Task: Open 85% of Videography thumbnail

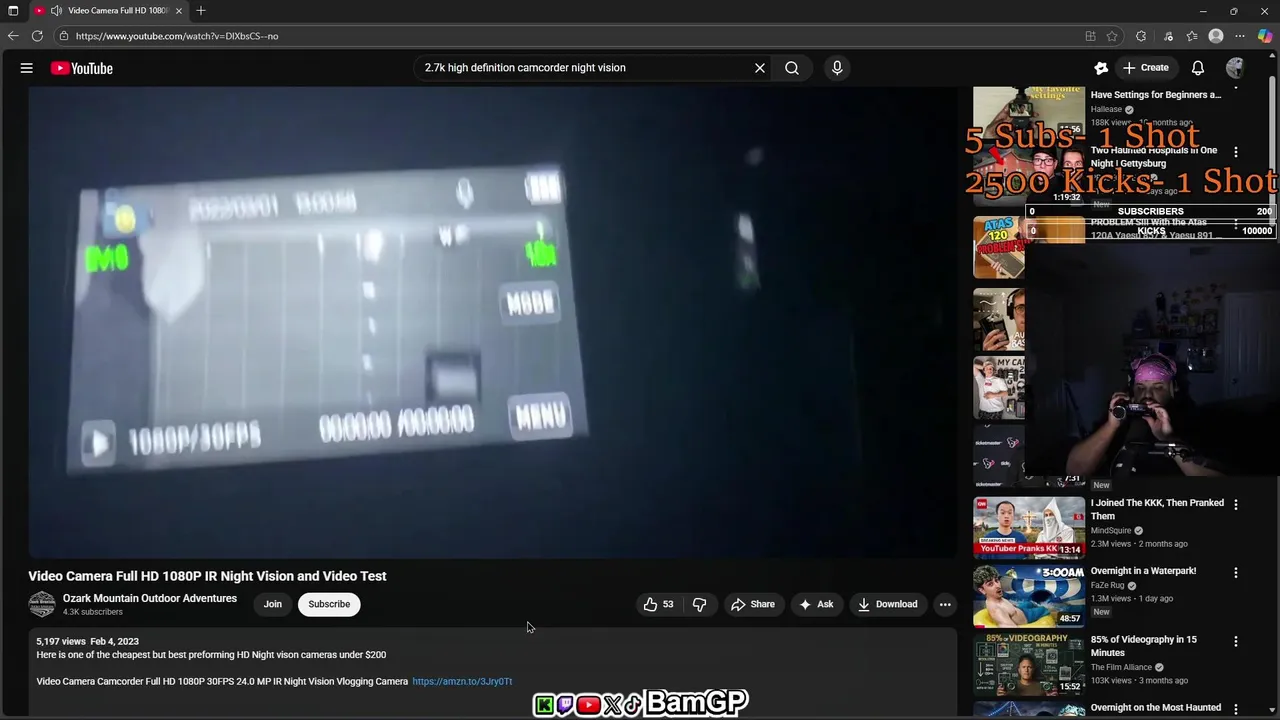Action: point(1029,664)
